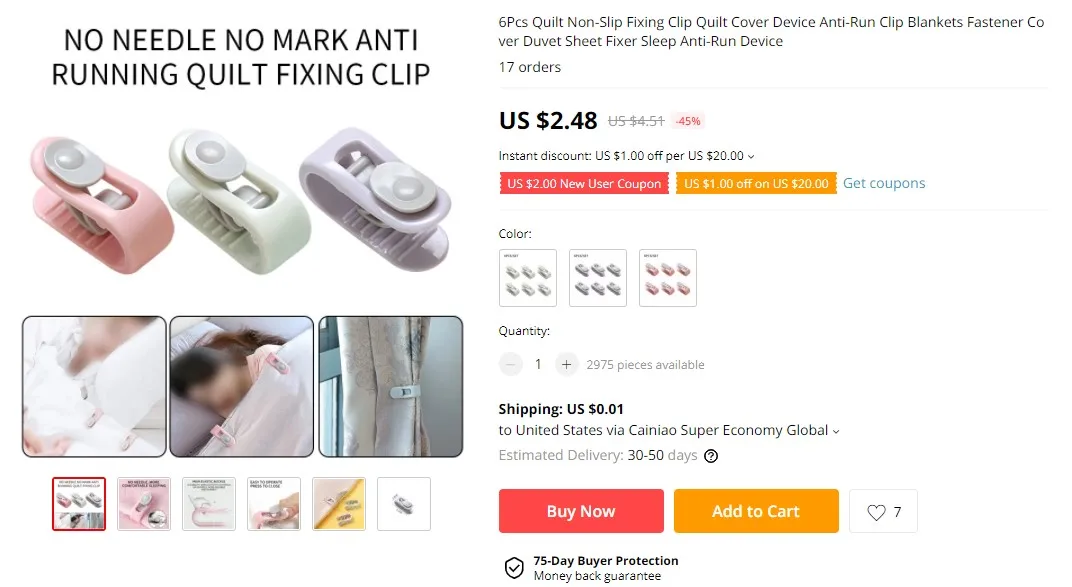
Task: Click the heart wishlist icon
Action: click(x=876, y=512)
